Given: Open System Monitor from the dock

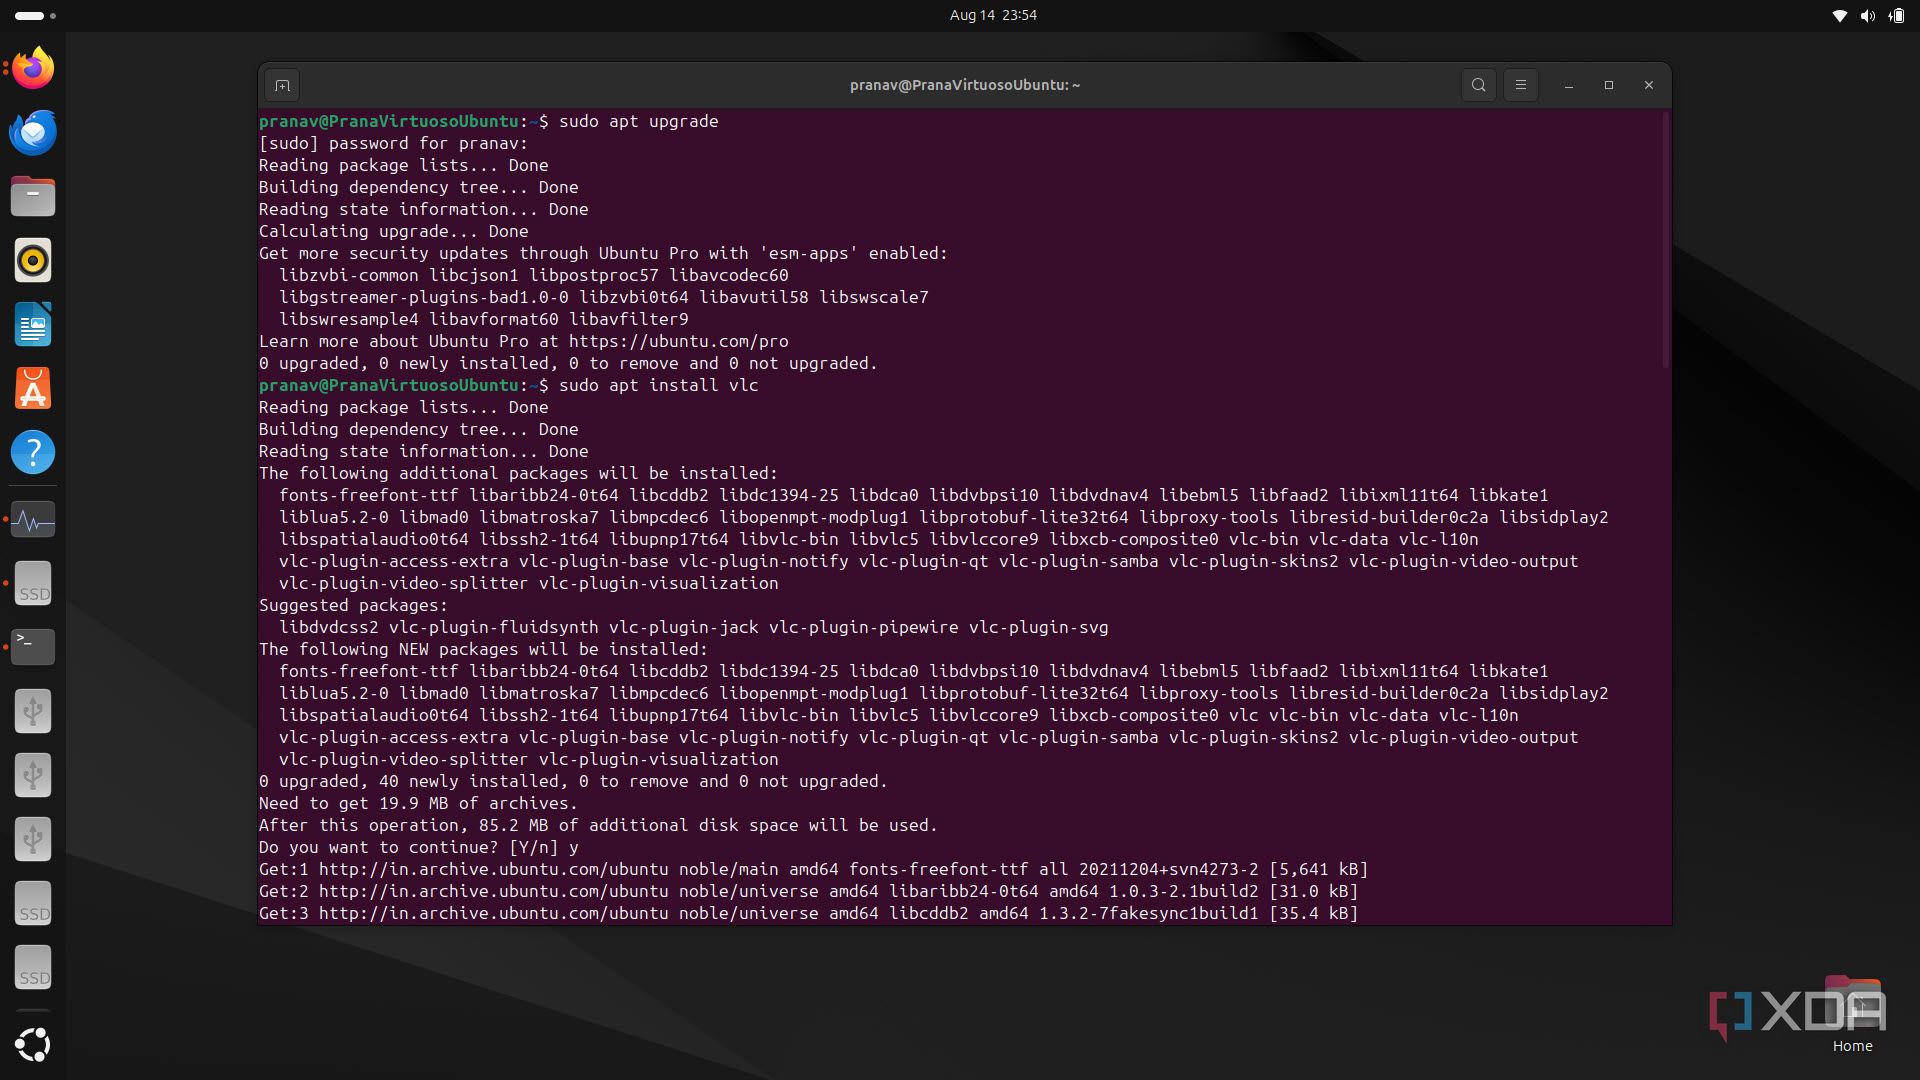Looking at the screenshot, I should [33, 520].
